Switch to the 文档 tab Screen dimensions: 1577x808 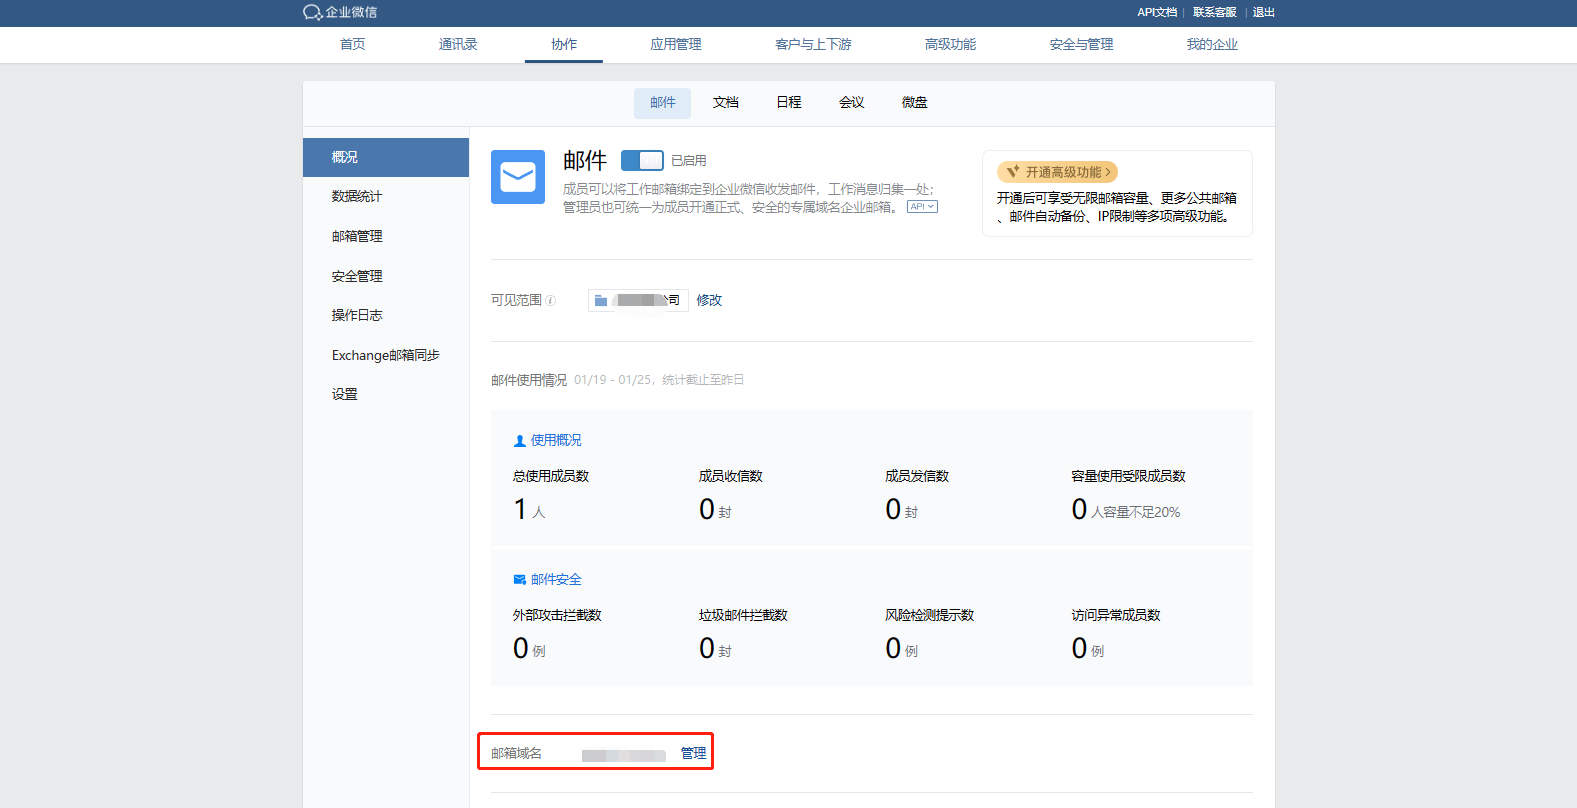pos(725,102)
